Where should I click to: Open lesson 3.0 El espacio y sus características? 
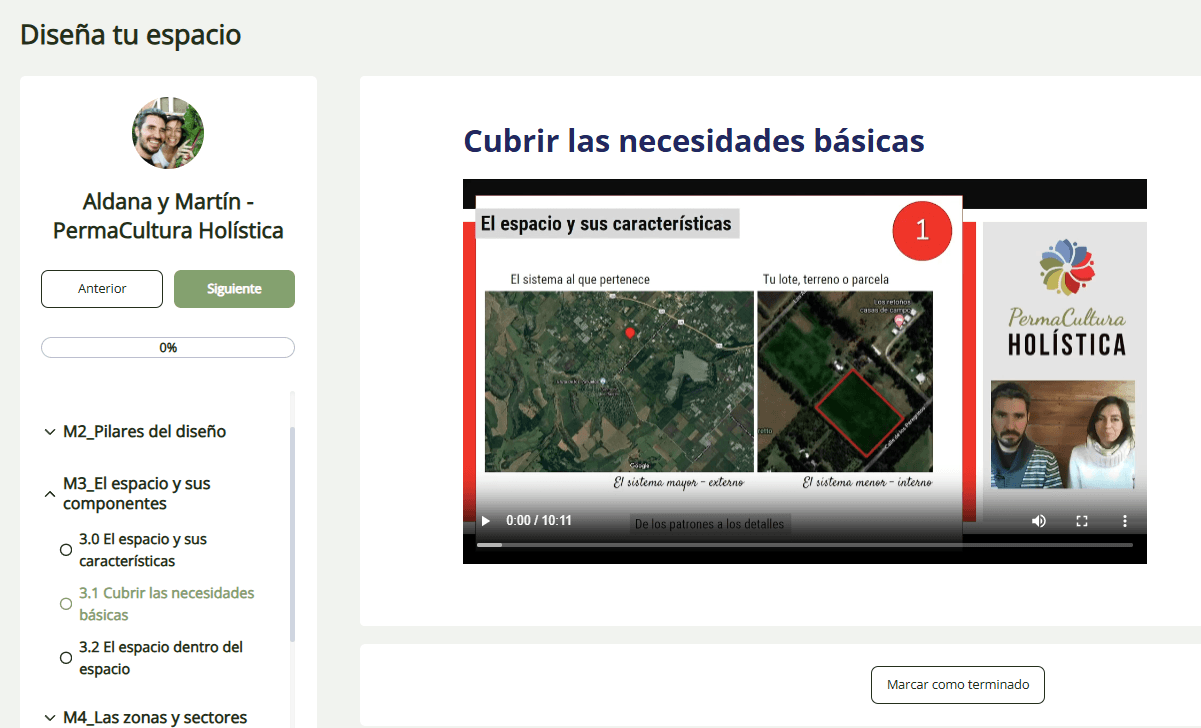[143, 550]
